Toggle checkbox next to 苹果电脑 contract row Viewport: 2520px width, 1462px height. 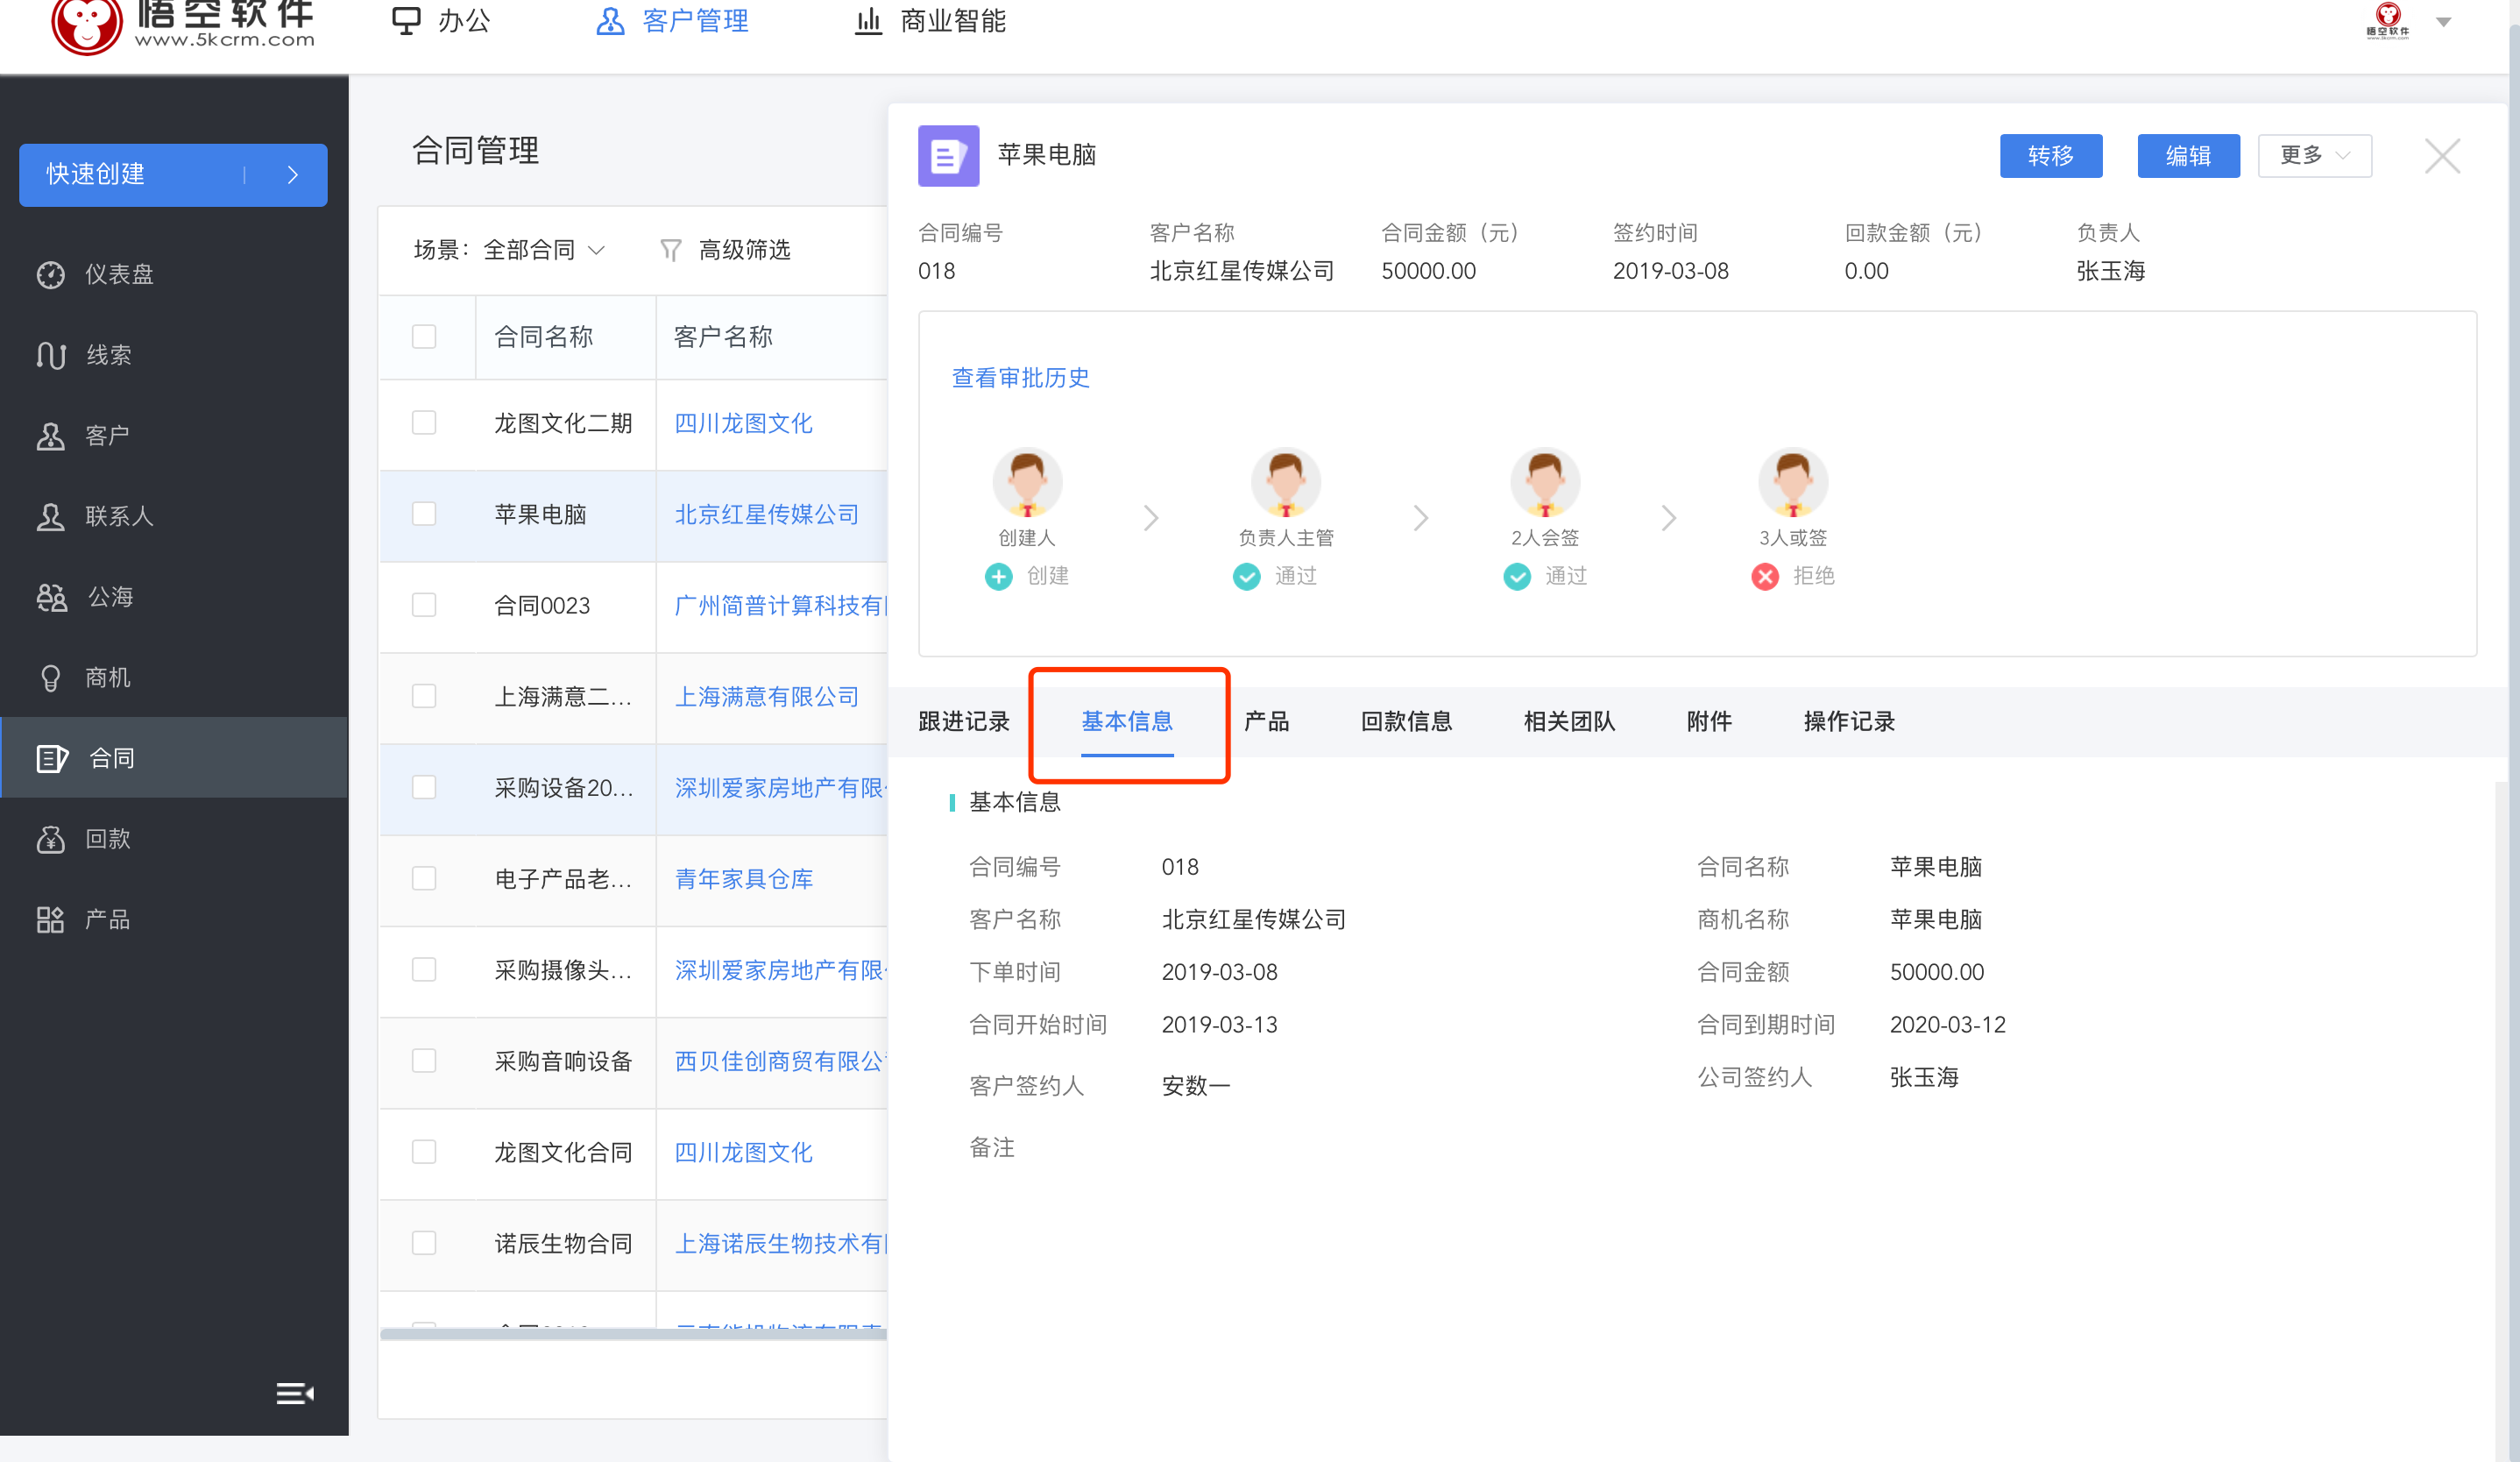426,514
